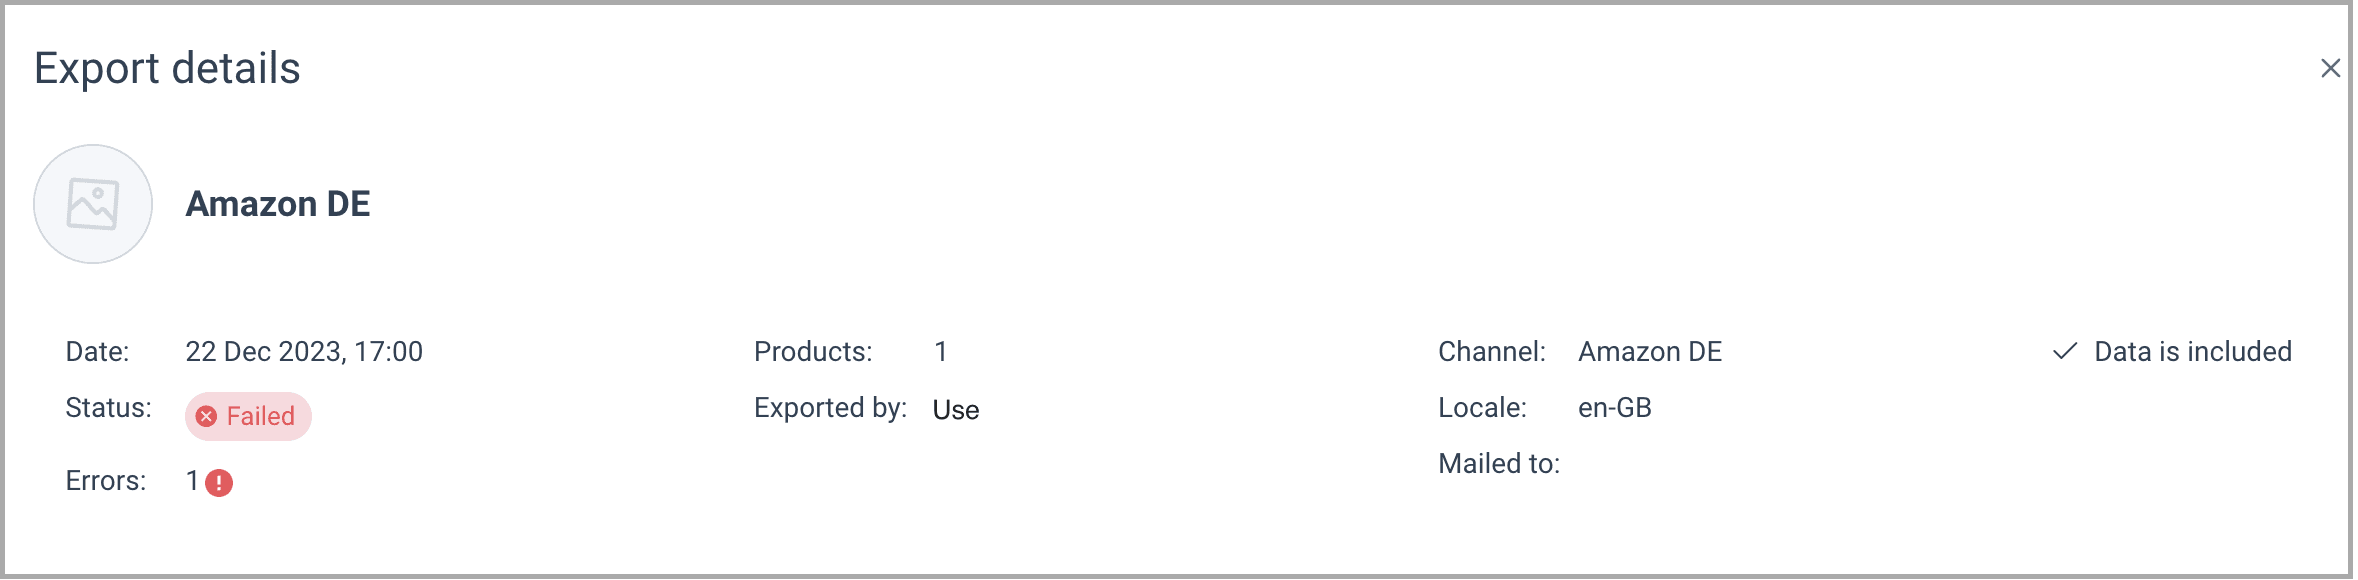Viewport: 2358px width, 580px height.
Task: Click the Products count value
Action: tap(941, 352)
